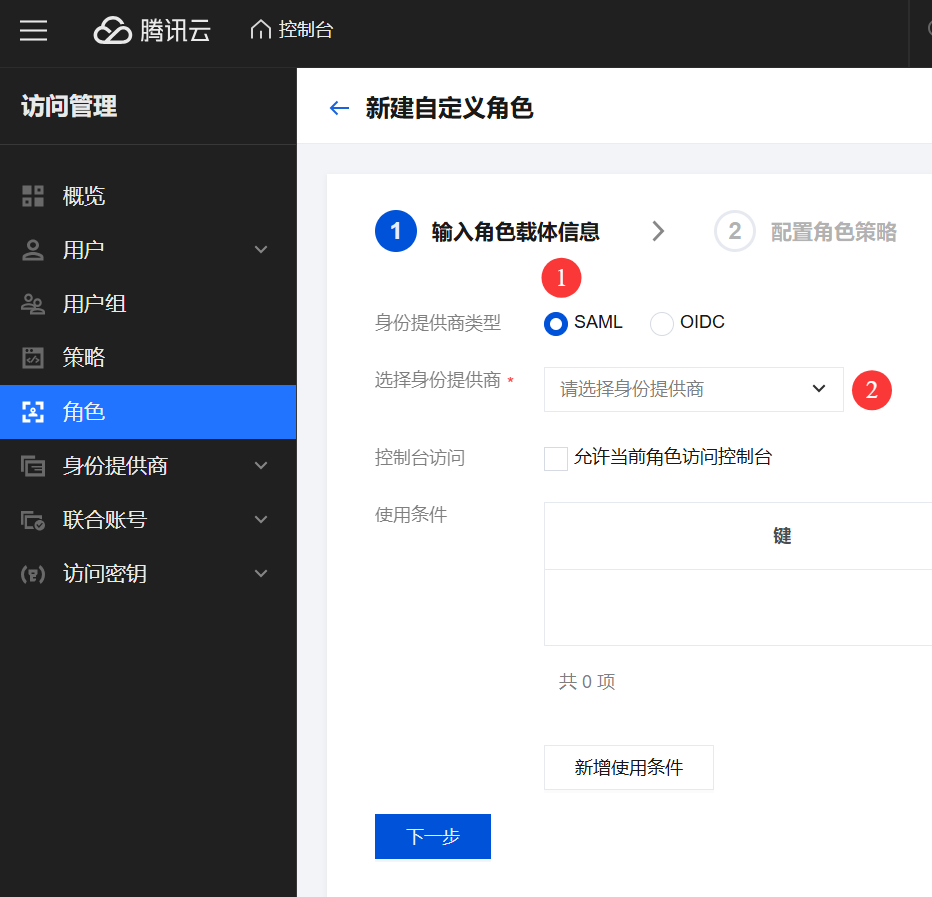The height and width of the screenshot is (897, 932).
Task: Click the 用户组 icon in sidebar
Action: pyautogui.click(x=33, y=304)
